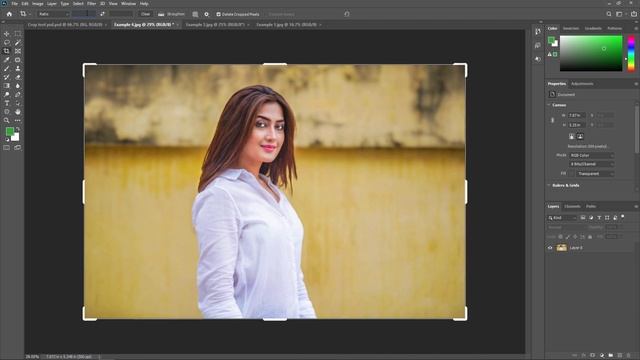Select the Brush tool
This screenshot has height=360, width=640.
(x=7, y=69)
